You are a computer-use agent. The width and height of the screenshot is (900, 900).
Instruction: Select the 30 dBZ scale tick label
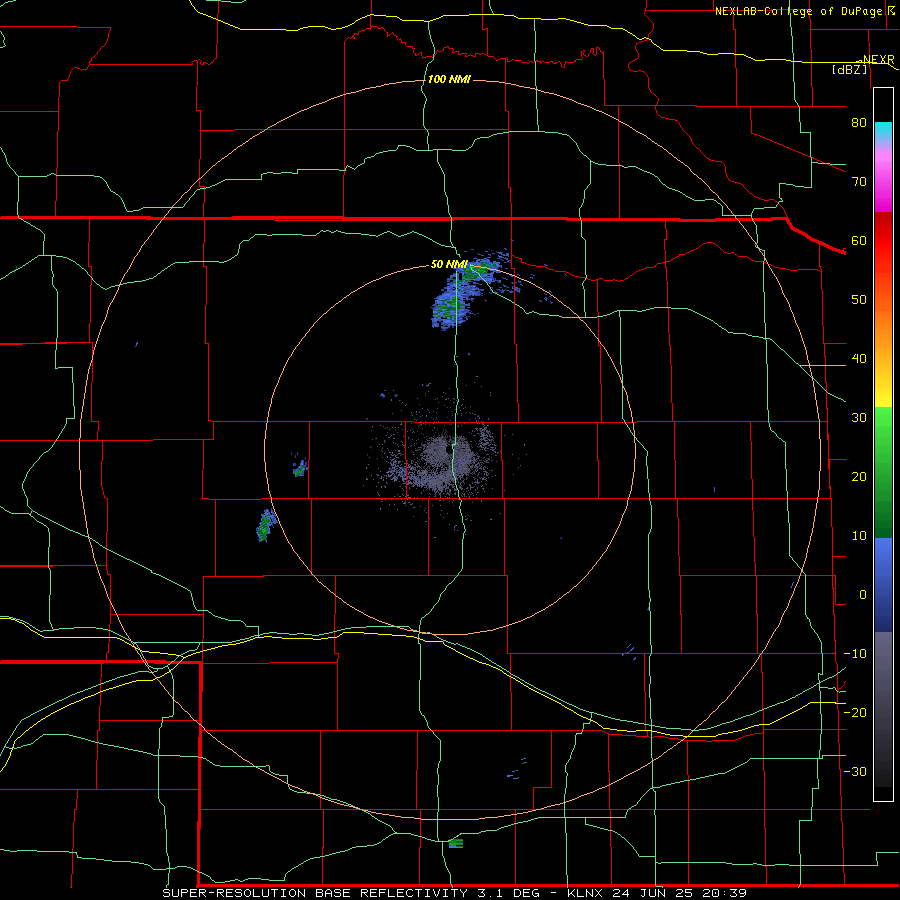tap(859, 418)
